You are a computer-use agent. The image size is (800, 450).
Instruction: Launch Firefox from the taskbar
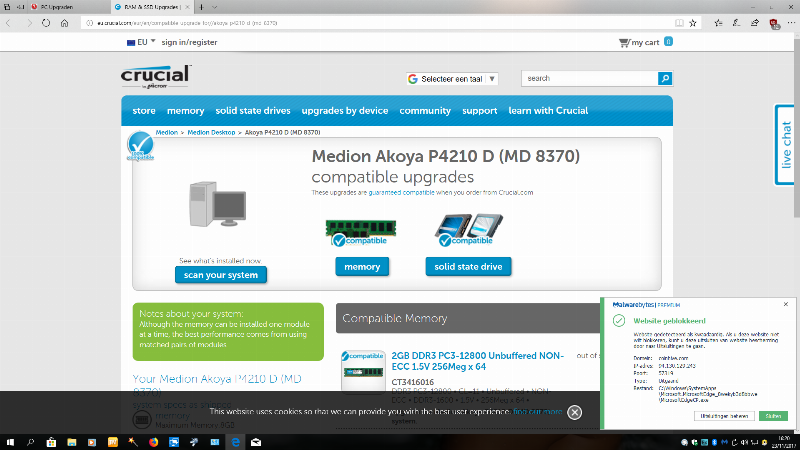(153, 442)
